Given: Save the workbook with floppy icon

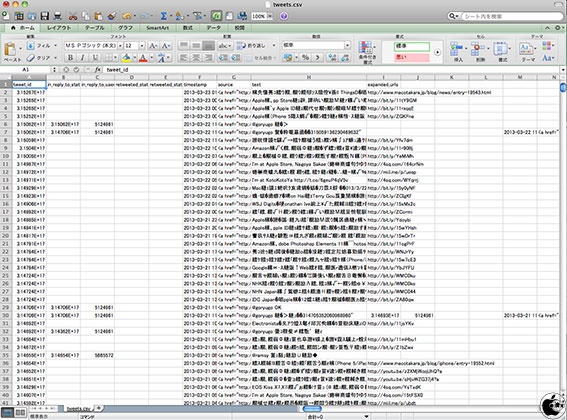Looking at the screenshot, I should pyautogui.click(x=44, y=16).
